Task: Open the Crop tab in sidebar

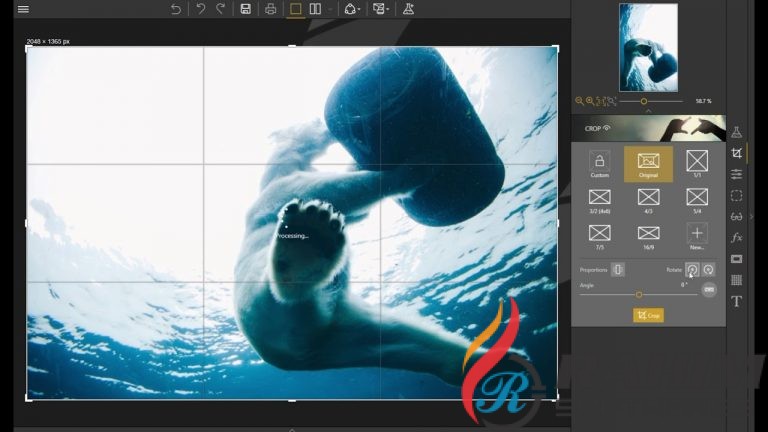Action: 736,153
